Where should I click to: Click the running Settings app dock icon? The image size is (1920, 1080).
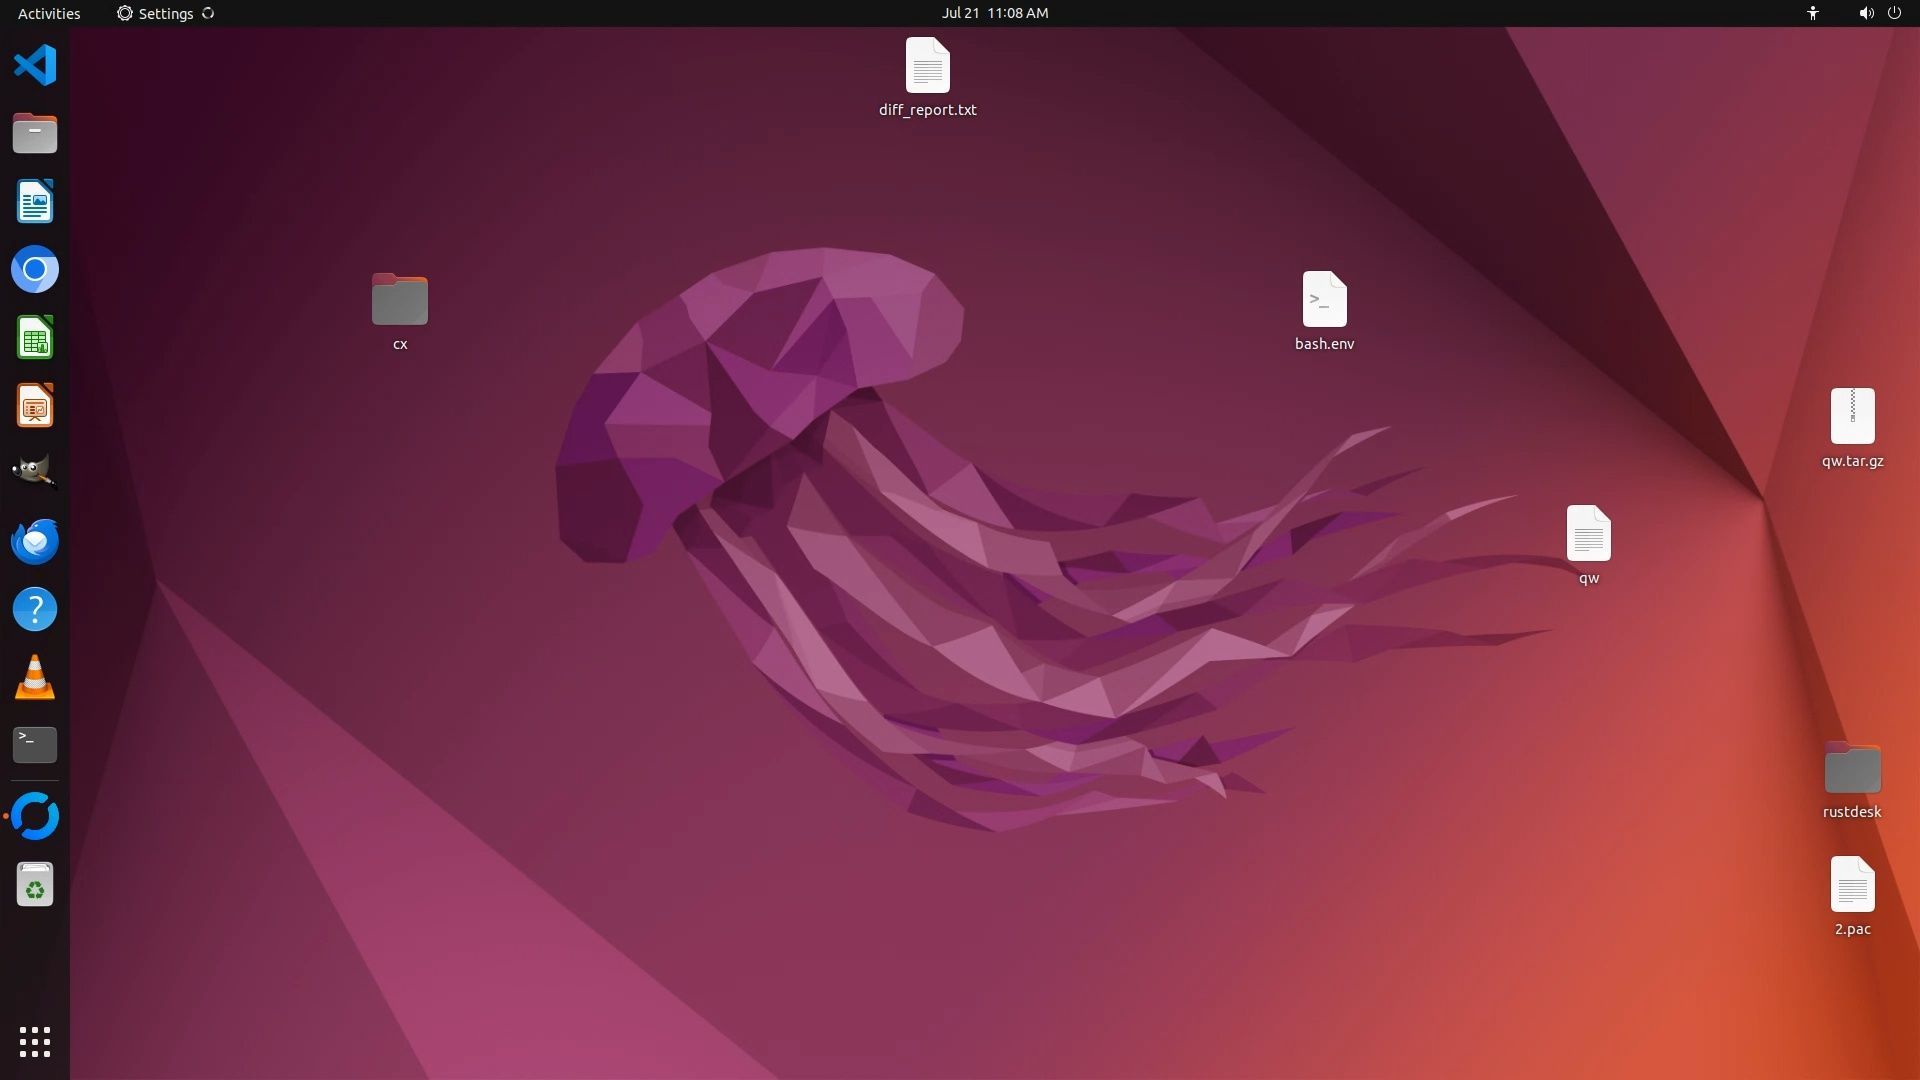tap(35, 817)
